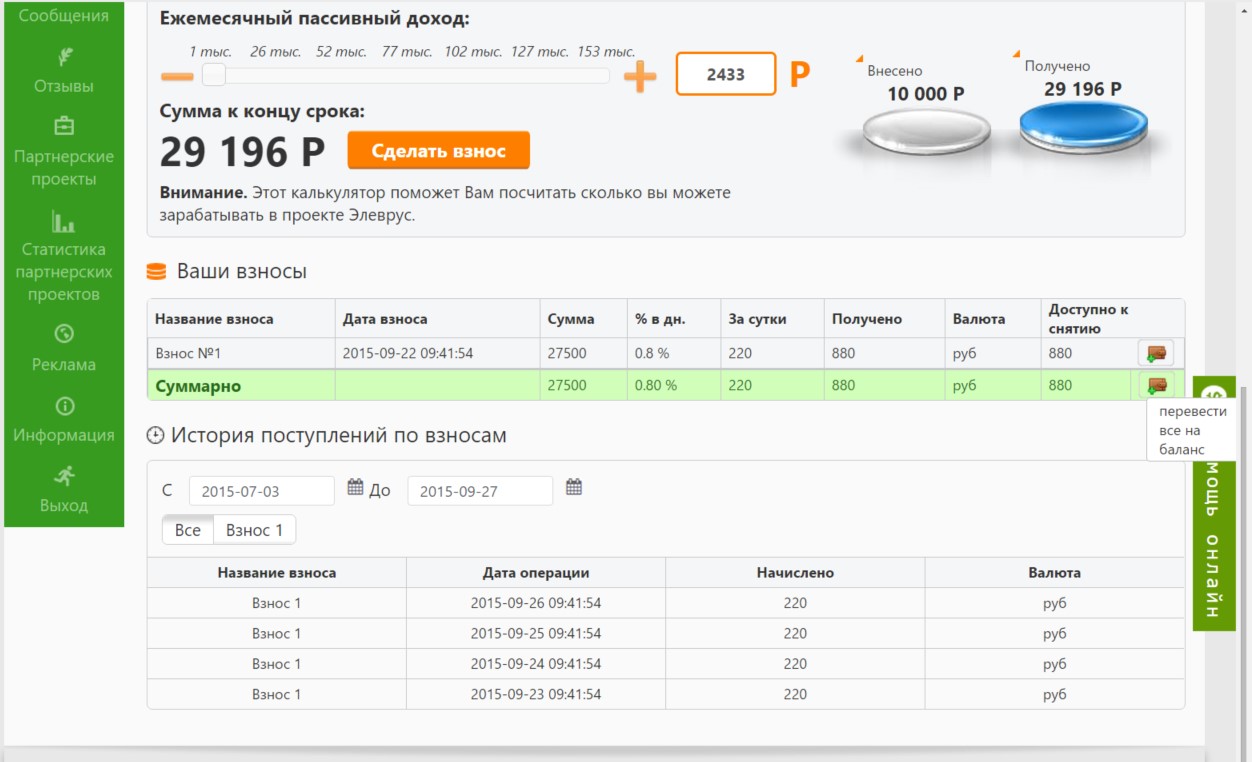1252x762 pixels.
Task: Click history row dated 2015-09-25 09:41:54
Action: coord(666,633)
